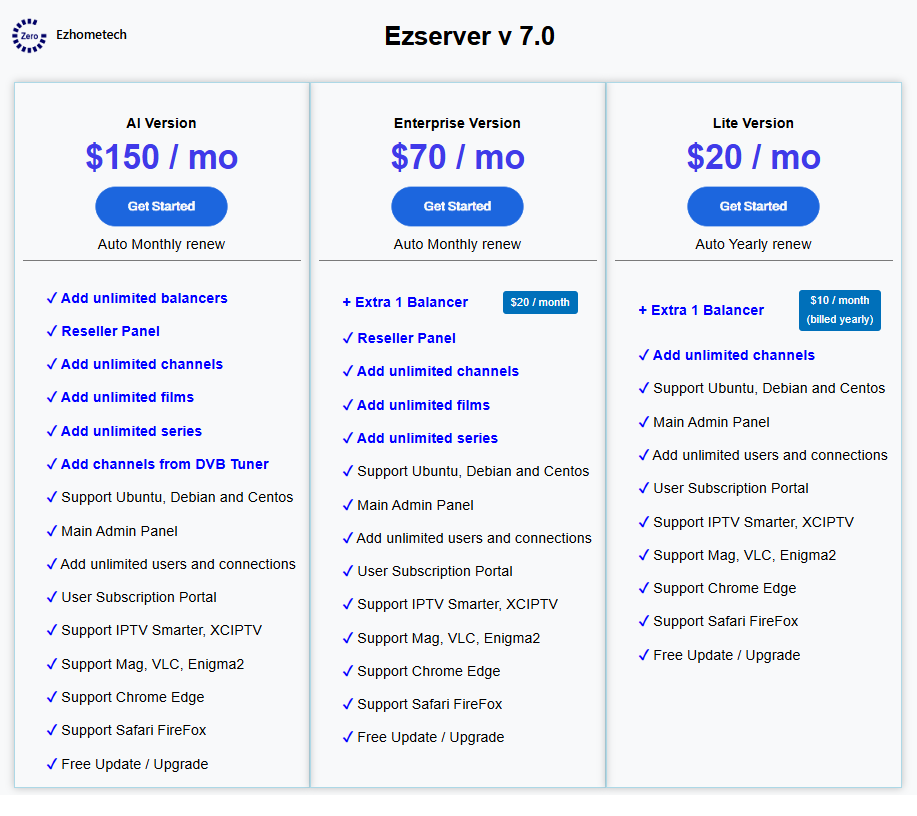917x816 pixels.
Task: Click Add unlimited series in Enterprise Version
Action: [x=428, y=439]
